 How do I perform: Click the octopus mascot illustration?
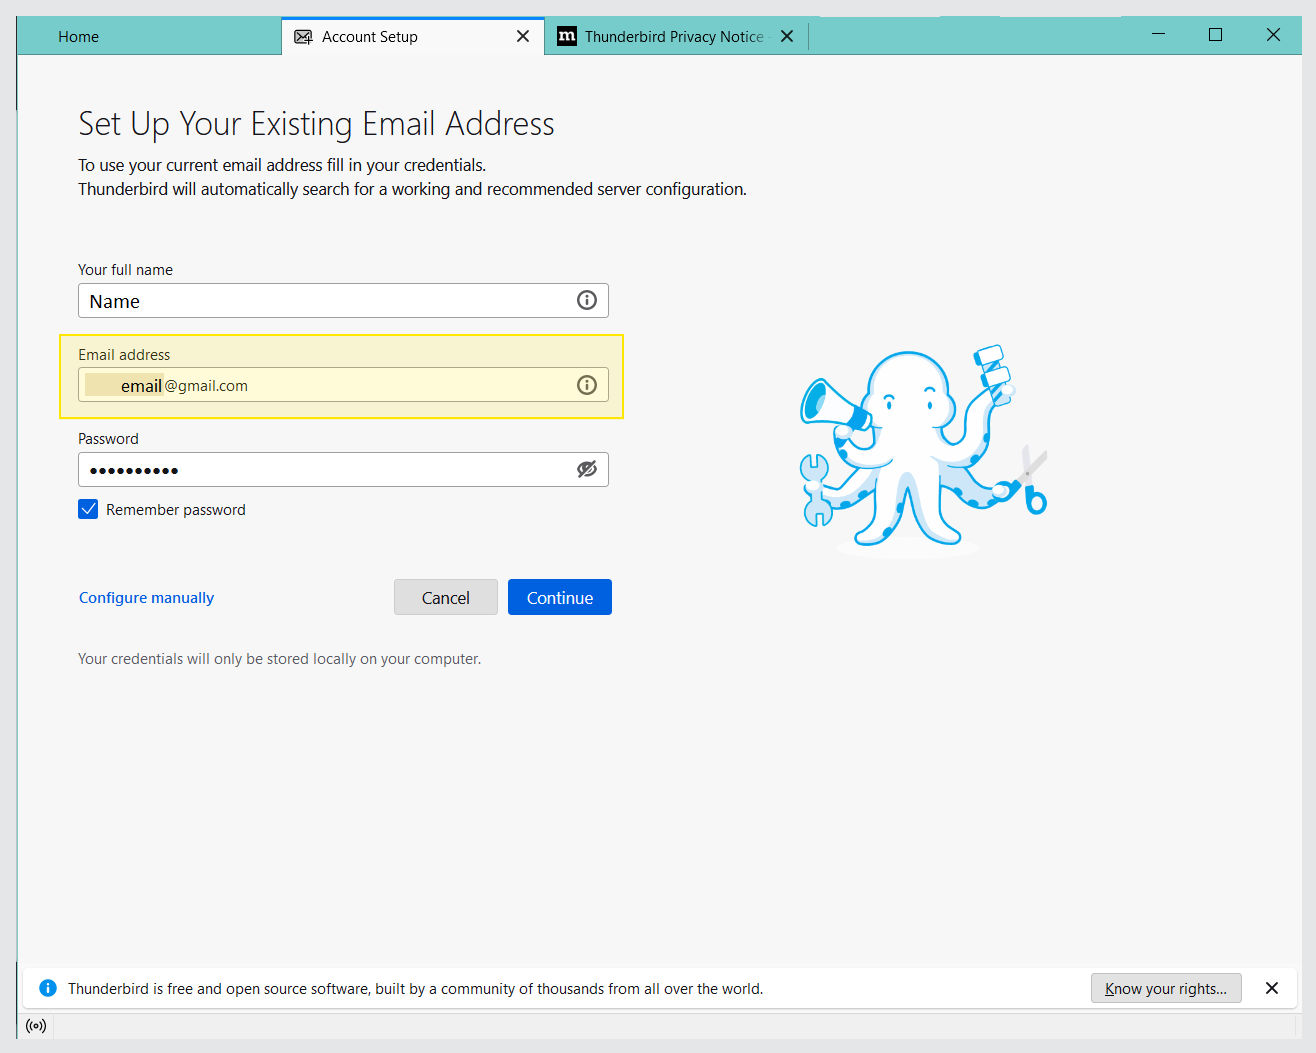[x=923, y=450]
